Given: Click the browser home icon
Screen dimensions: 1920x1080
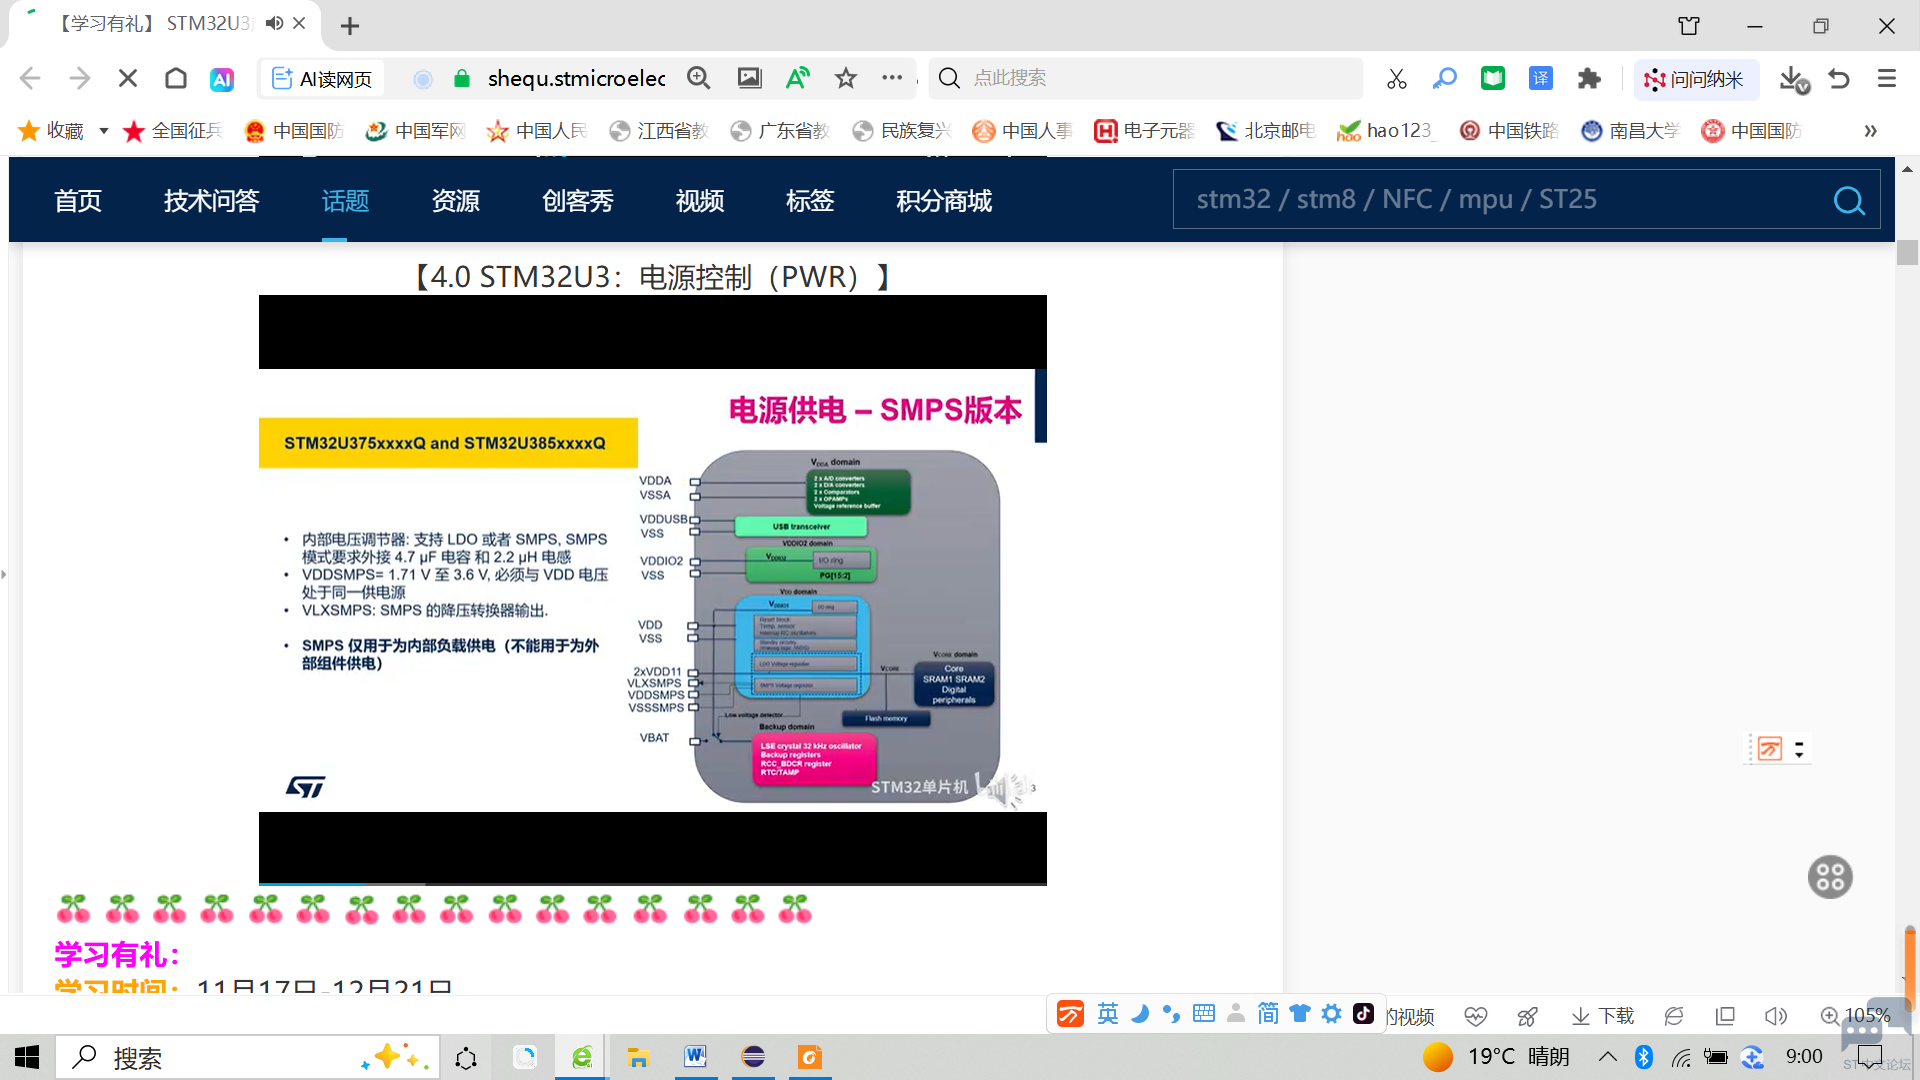Looking at the screenshot, I should [176, 79].
